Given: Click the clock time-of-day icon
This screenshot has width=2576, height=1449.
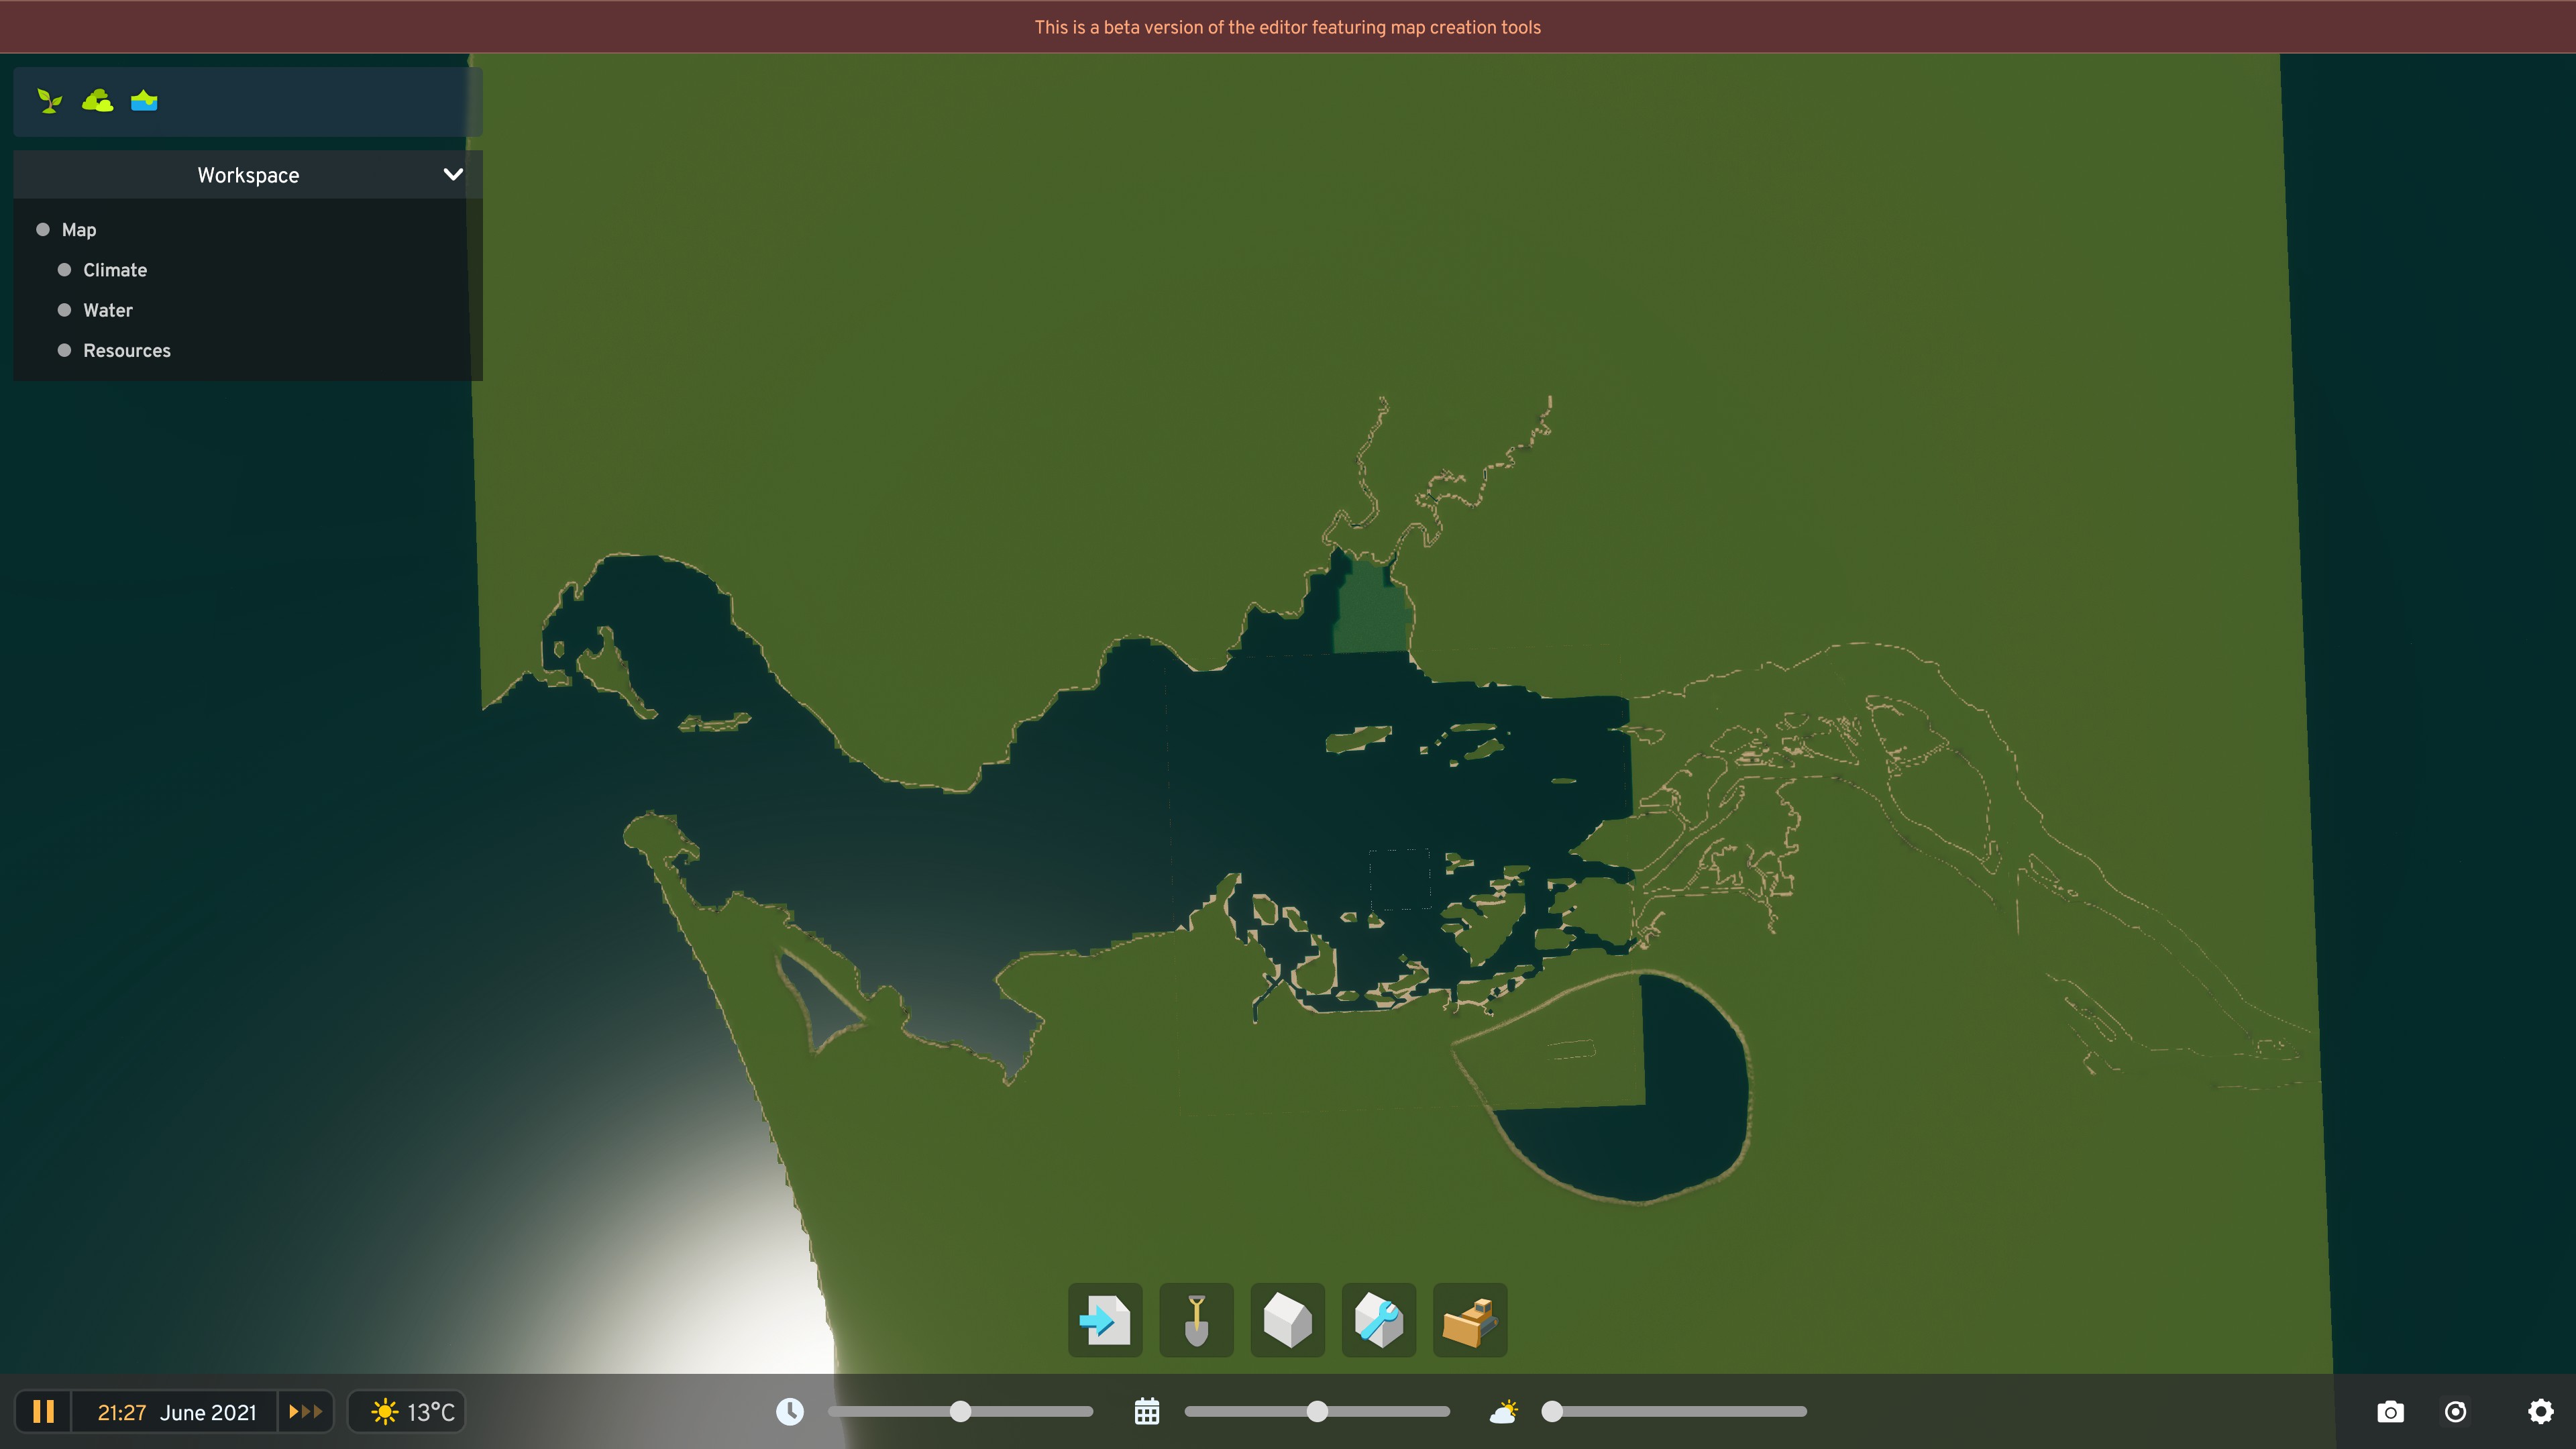Looking at the screenshot, I should [790, 1412].
